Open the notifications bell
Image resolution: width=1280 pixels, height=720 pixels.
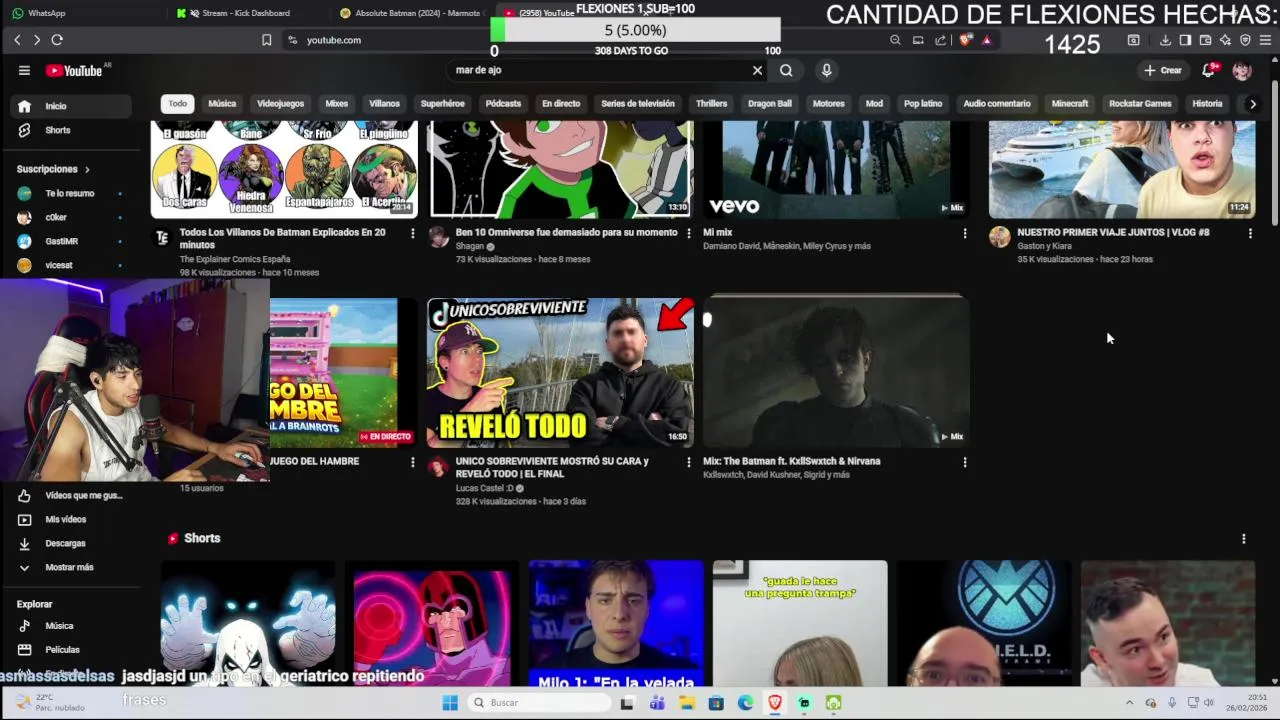(1209, 70)
